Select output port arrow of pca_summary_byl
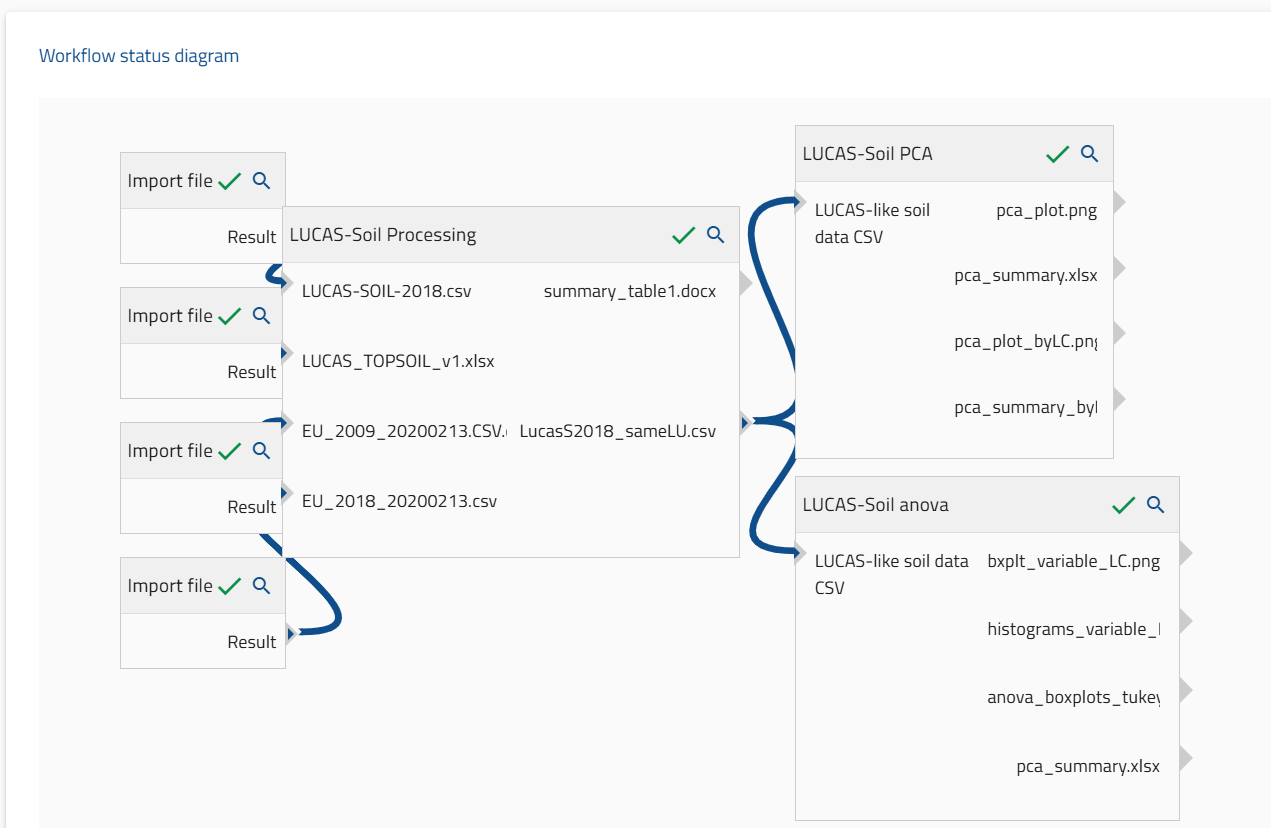Viewport: 1271px width, 828px height. click(1119, 398)
